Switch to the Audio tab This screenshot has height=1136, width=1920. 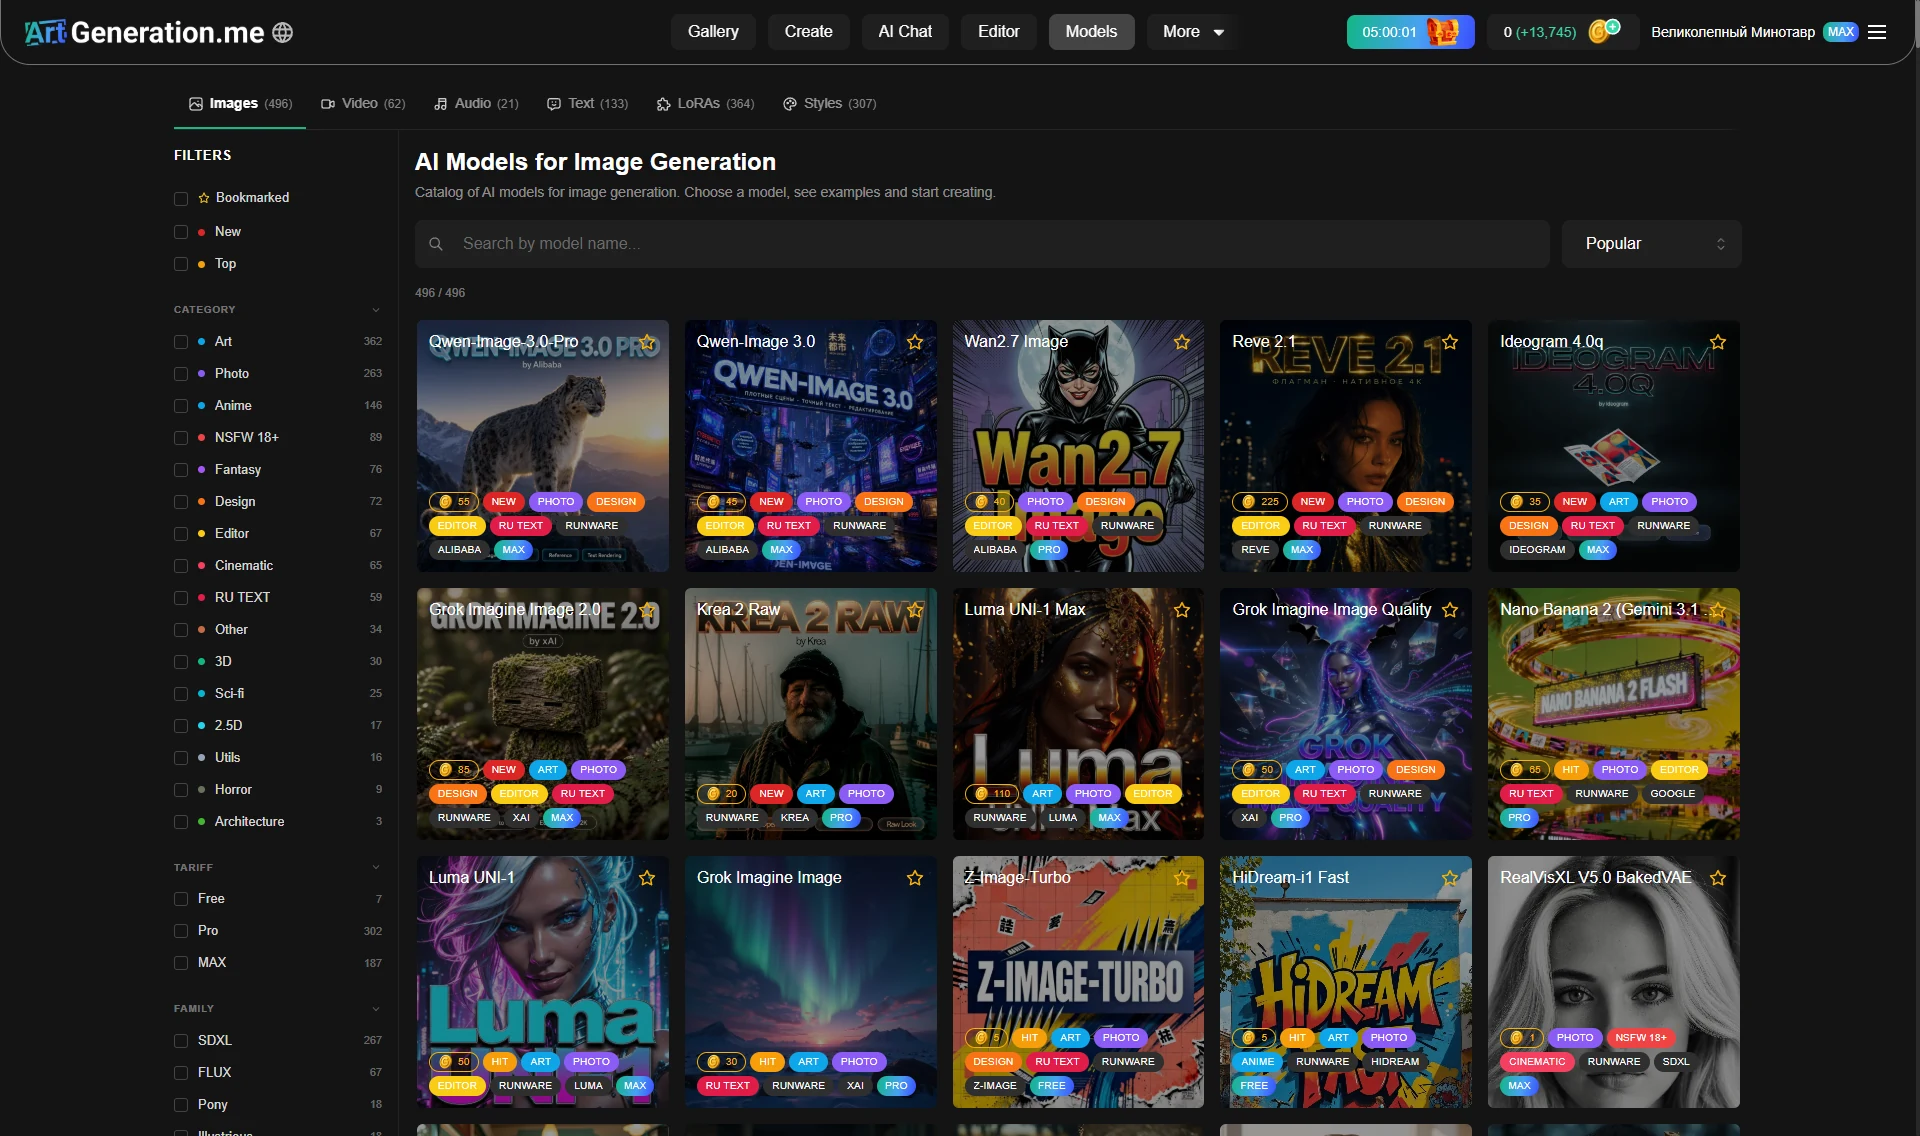click(476, 104)
